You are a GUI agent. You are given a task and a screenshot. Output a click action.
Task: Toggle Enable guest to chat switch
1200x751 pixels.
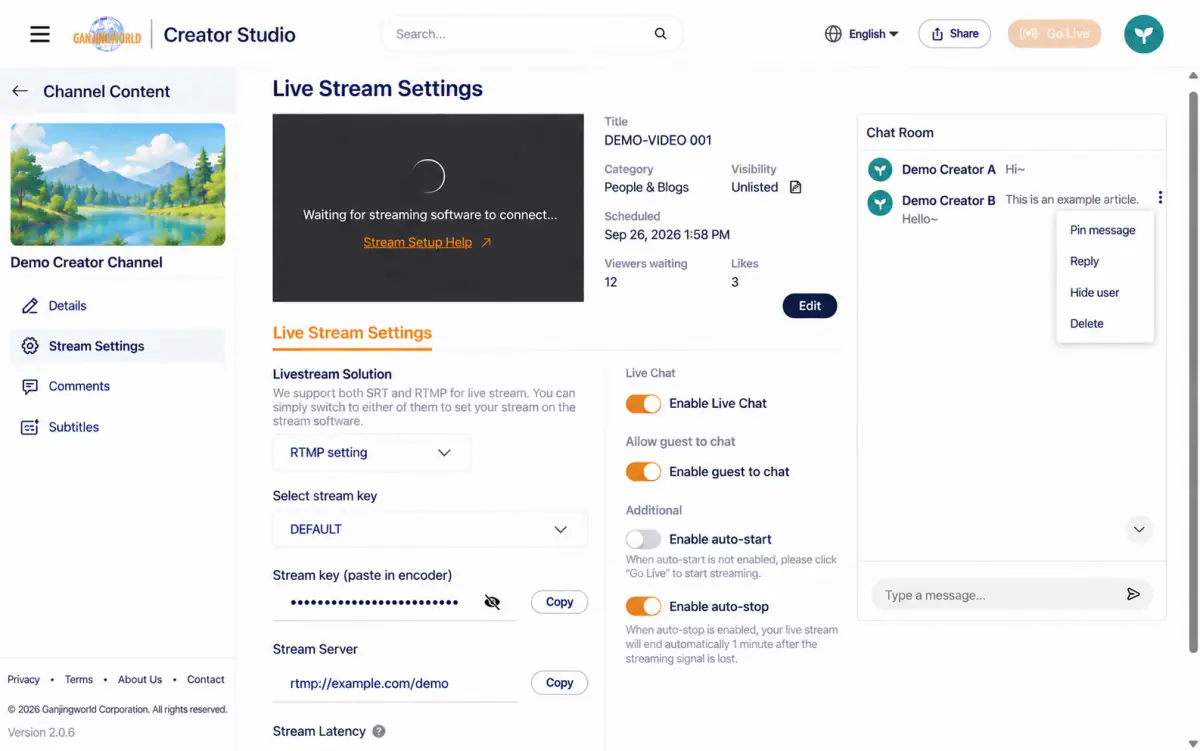[x=643, y=471]
